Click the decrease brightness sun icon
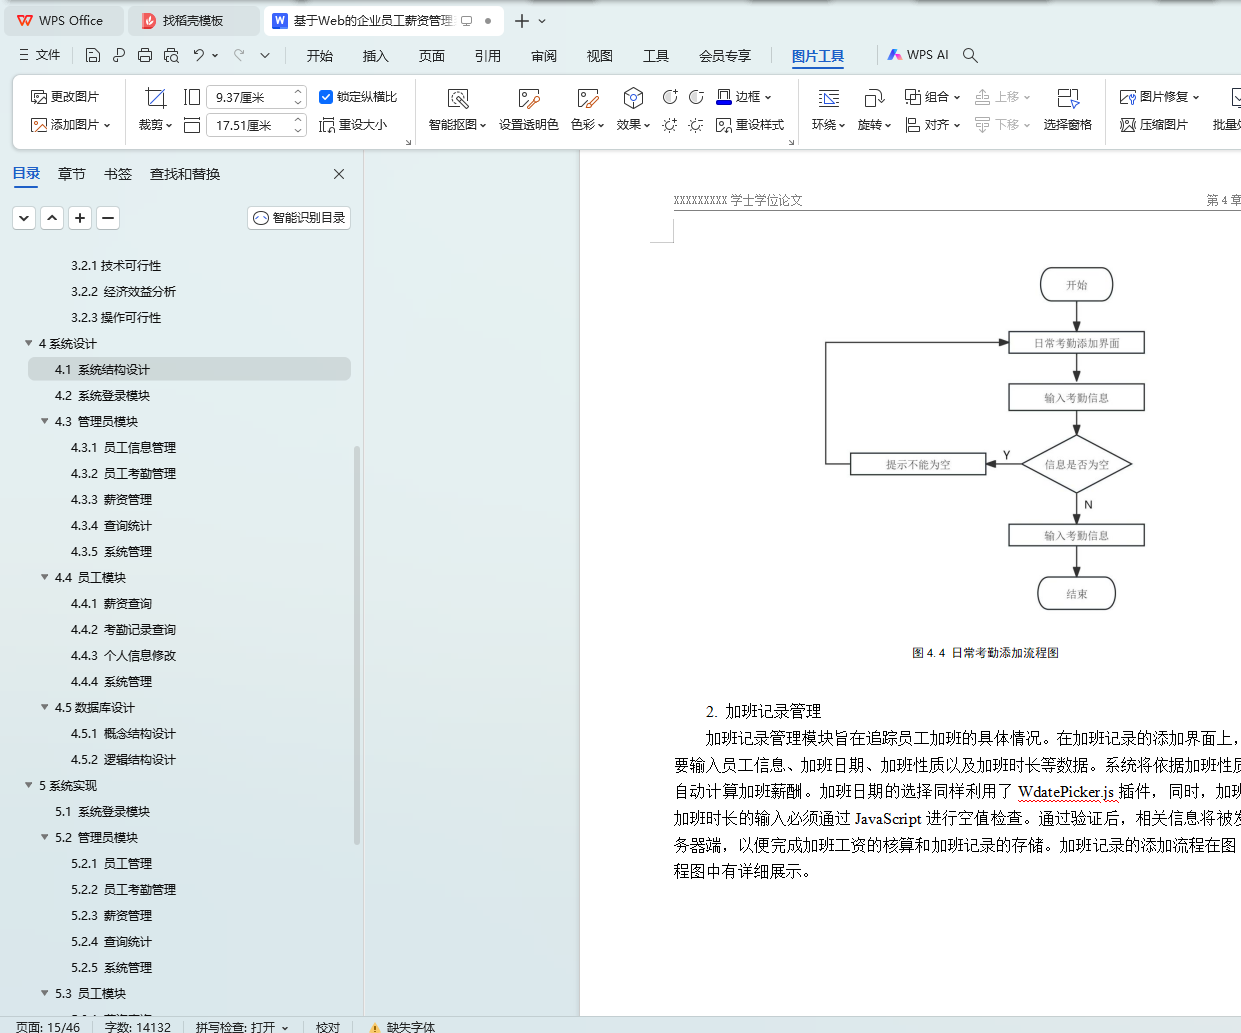The height and width of the screenshot is (1033, 1241). pos(696,124)
